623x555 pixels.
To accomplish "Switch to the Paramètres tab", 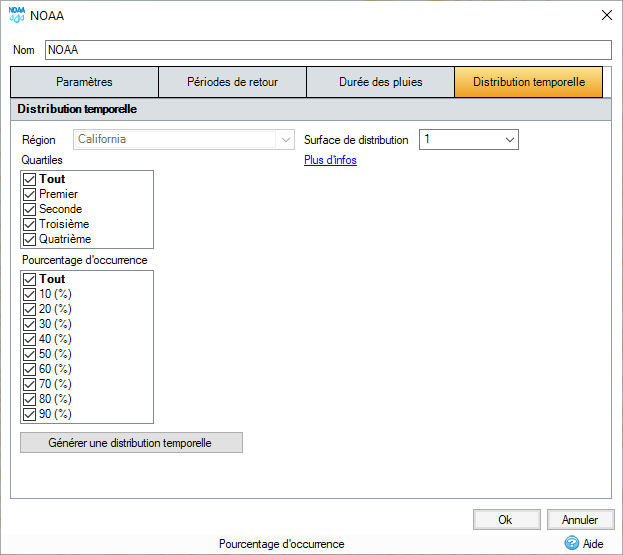I will coord(84,82).
